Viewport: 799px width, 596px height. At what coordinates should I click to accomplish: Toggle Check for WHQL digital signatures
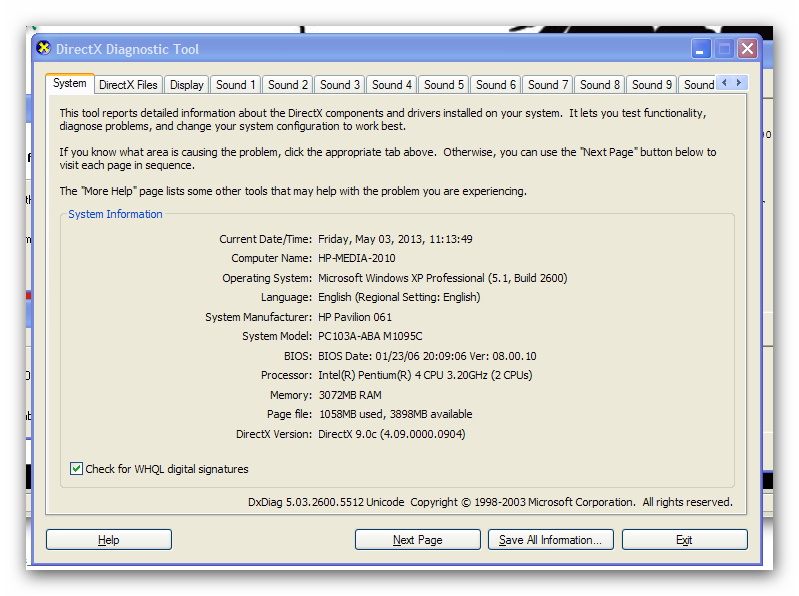pos(77,469)
